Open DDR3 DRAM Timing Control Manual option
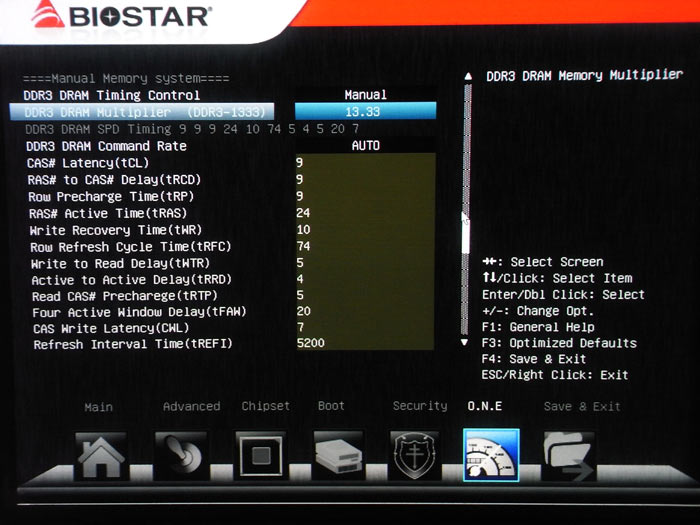Viewport: 700px width, 525px height. pyautogui.click(x=365, y=95)
